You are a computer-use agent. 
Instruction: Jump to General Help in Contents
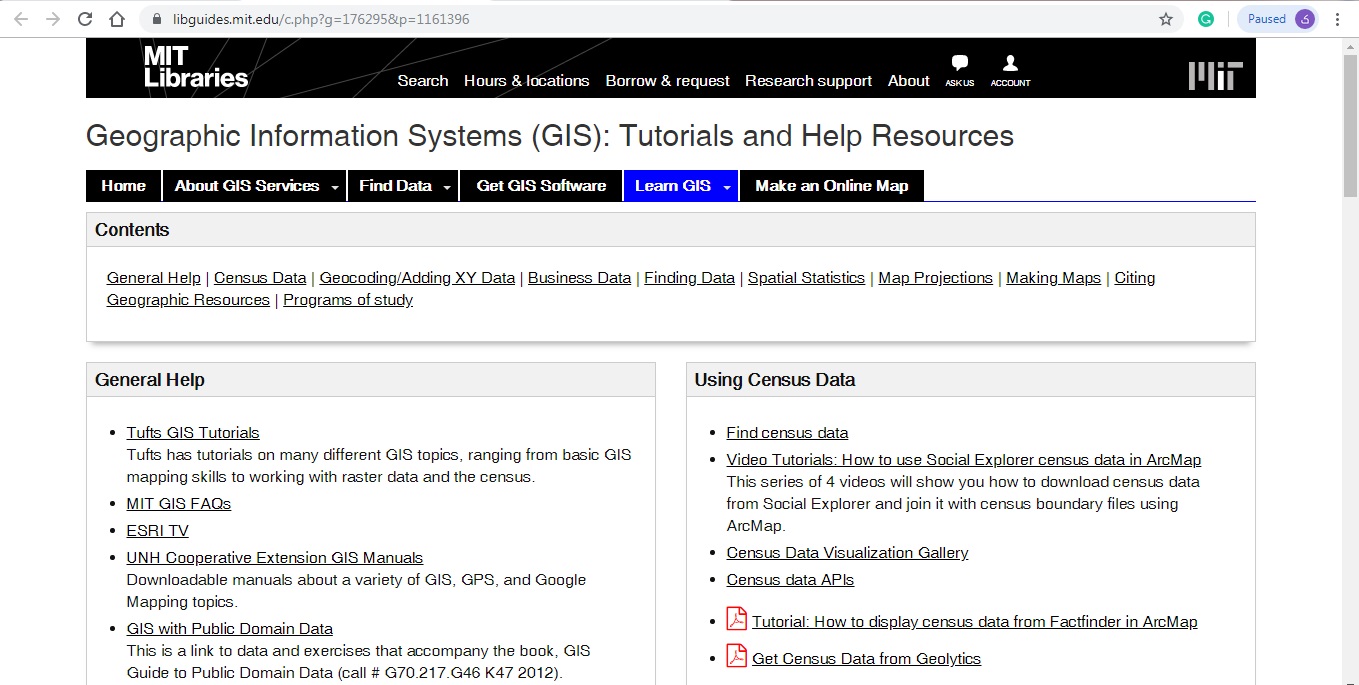pos(154,278)
